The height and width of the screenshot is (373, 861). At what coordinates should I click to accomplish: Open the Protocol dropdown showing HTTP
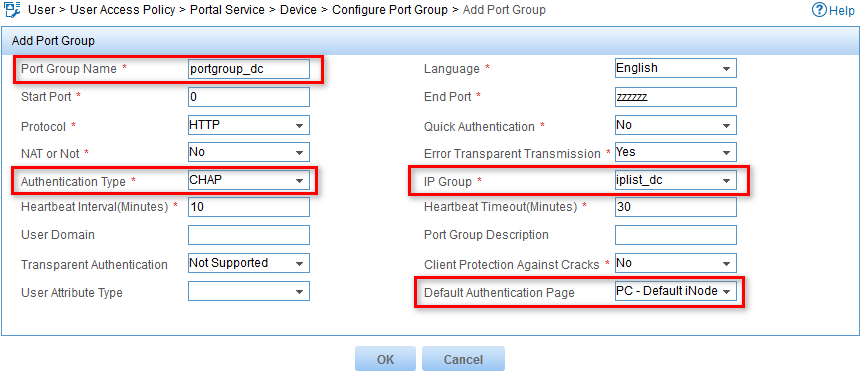click(x=249, y=125)
